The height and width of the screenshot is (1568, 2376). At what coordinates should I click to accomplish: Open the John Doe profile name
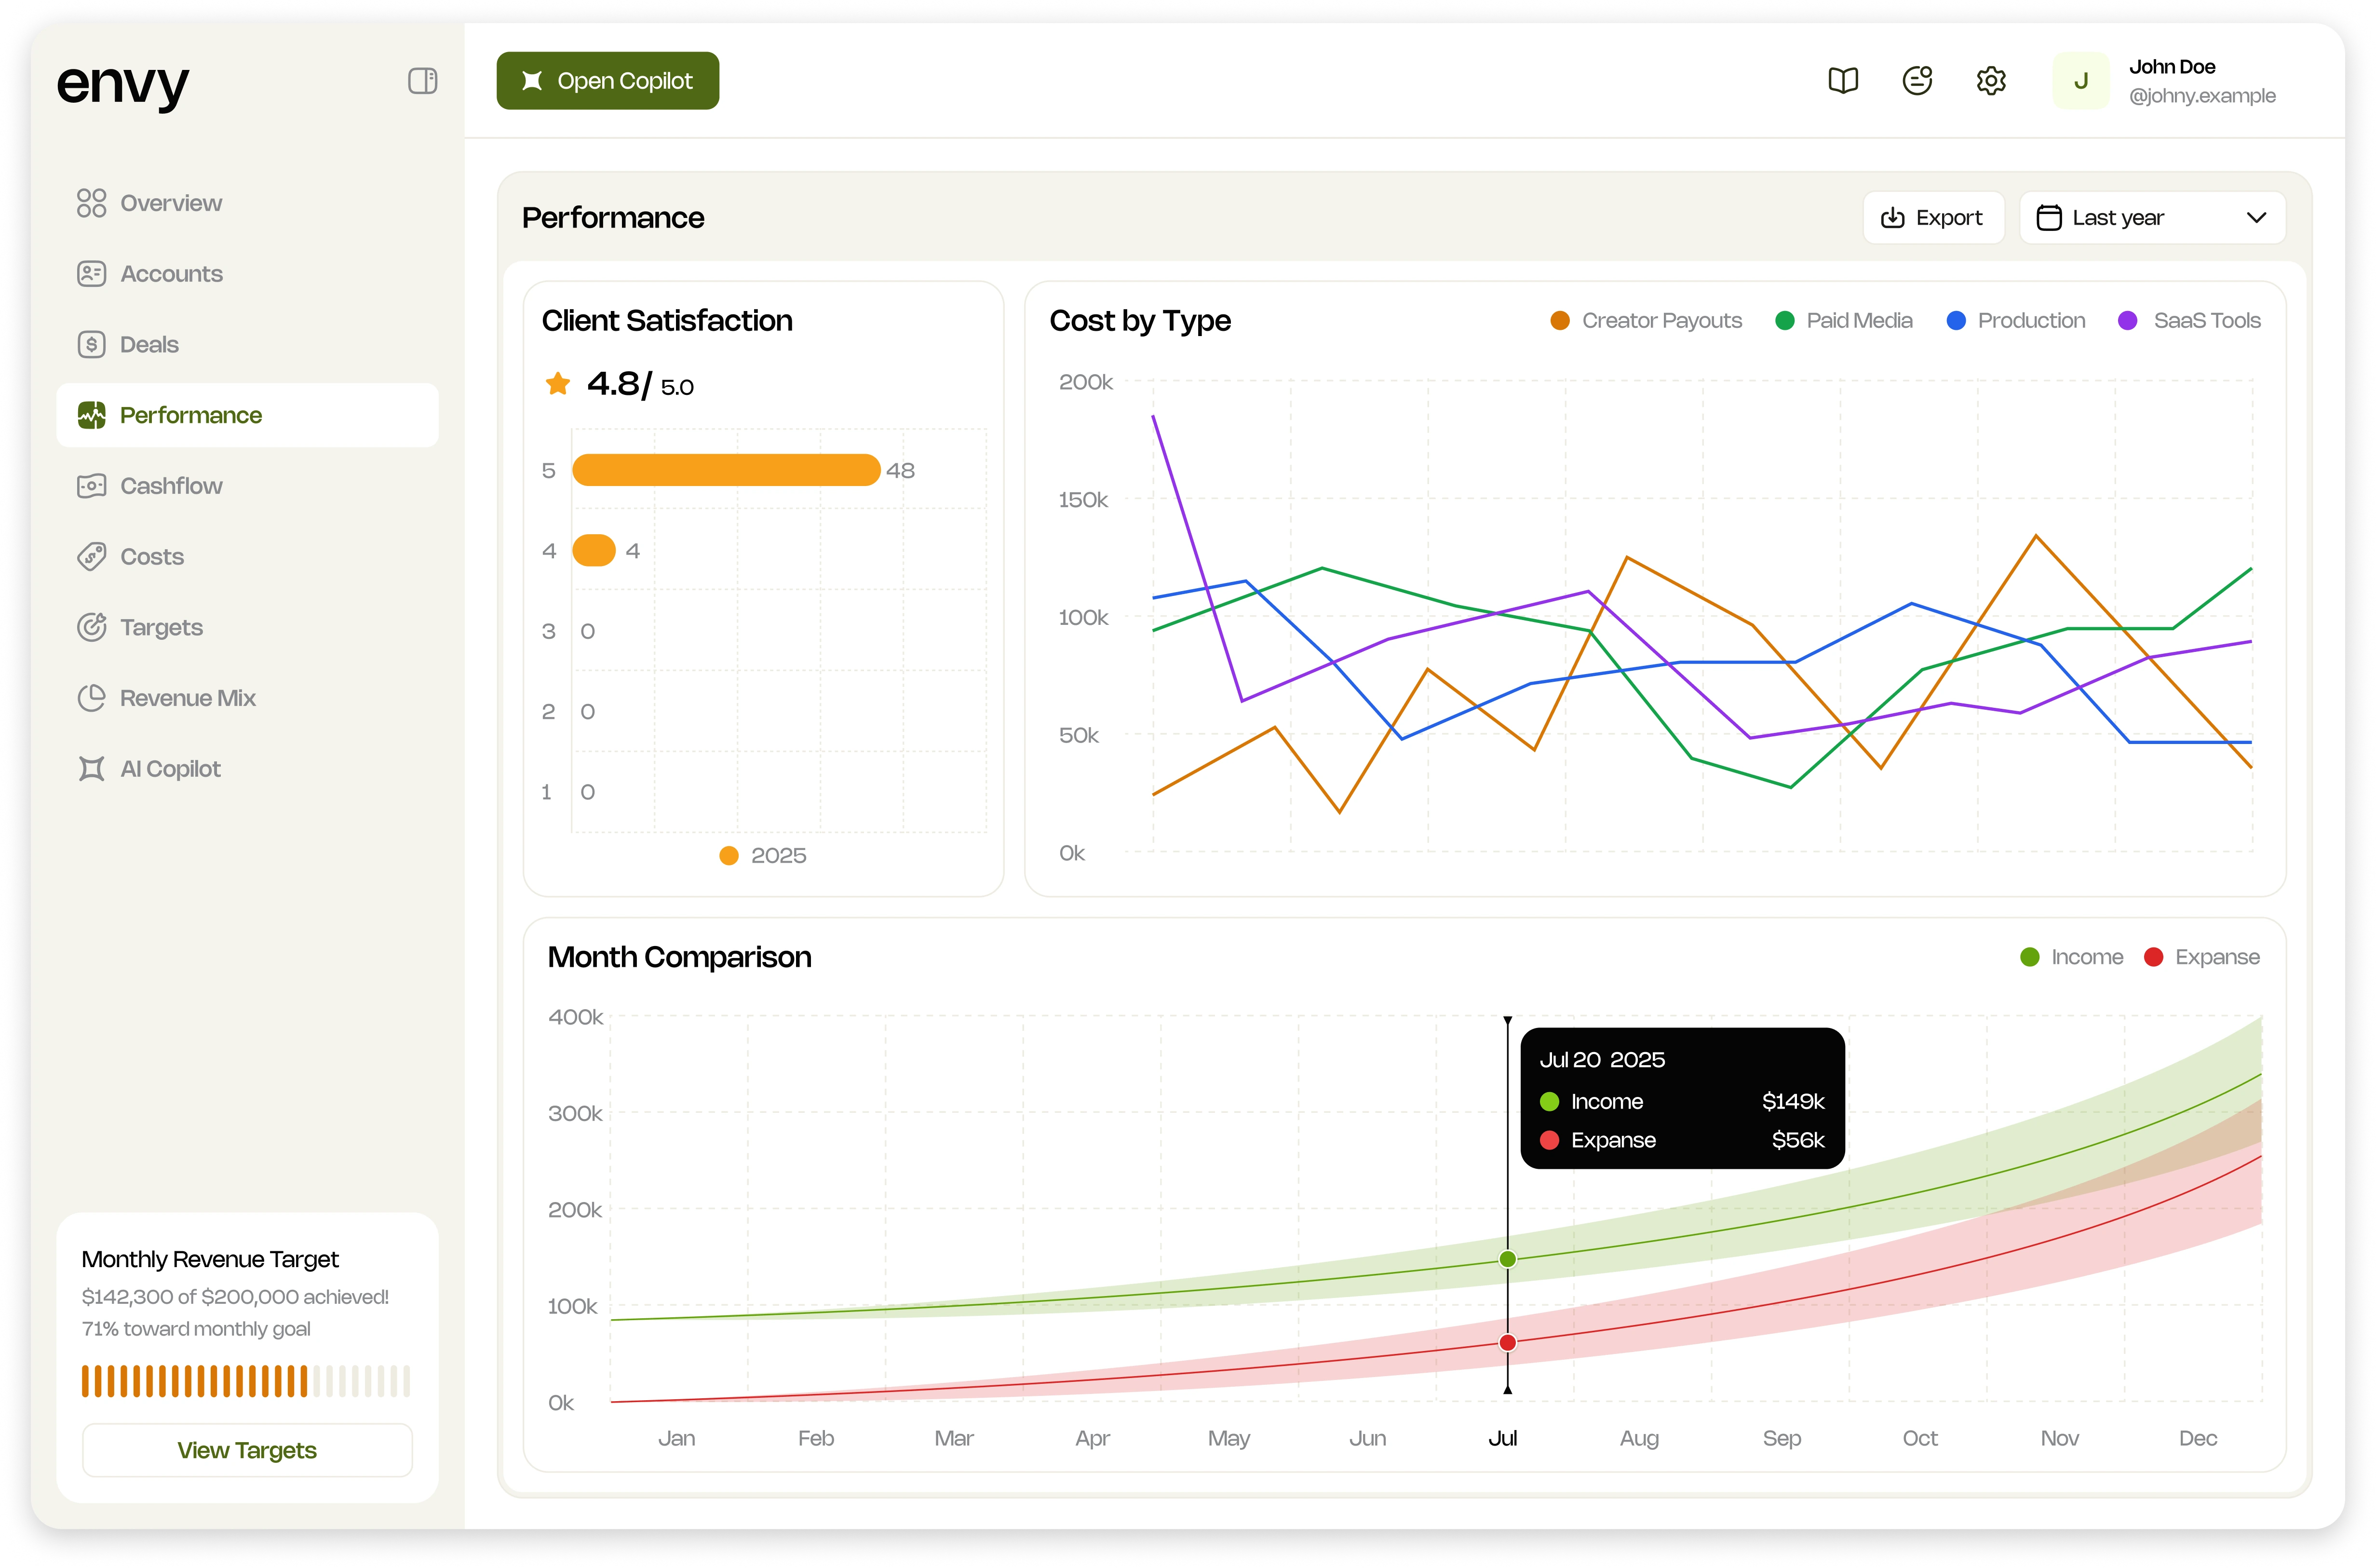tap(2172, 67)
